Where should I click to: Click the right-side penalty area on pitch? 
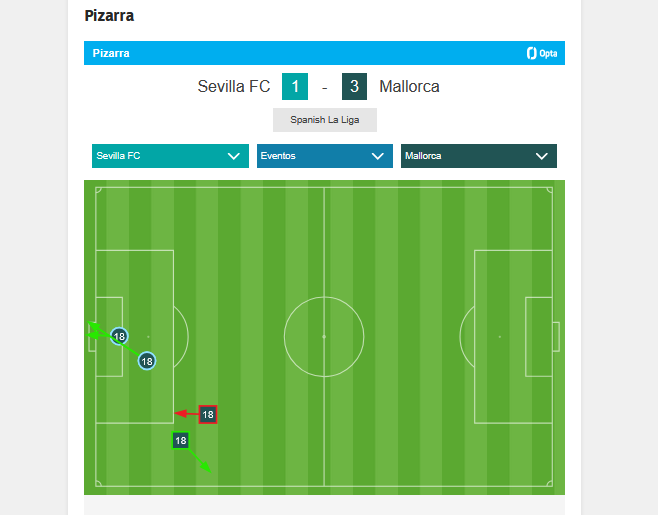point(512,336)
